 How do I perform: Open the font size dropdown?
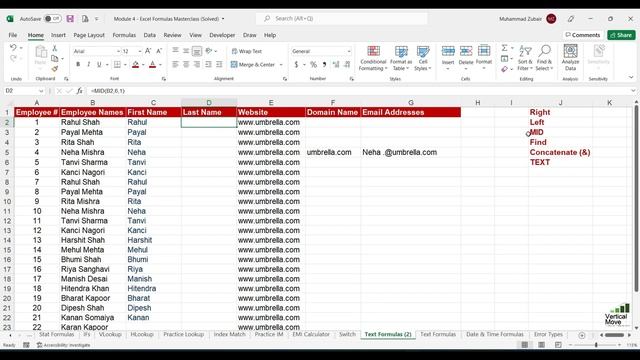click(140, 51)
